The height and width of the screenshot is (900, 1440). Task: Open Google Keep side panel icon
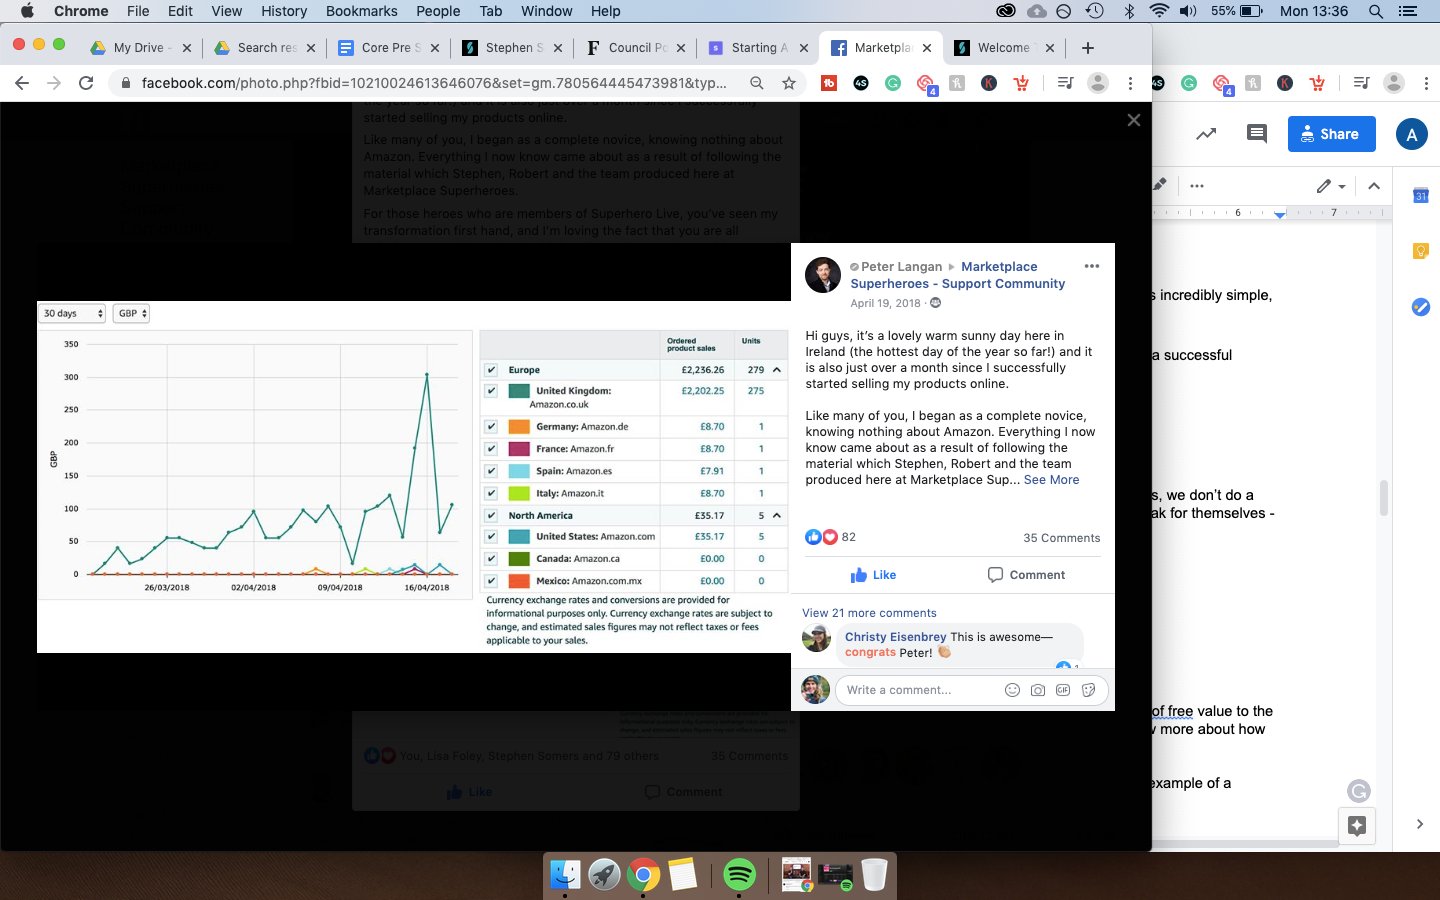pyautogui.click(x=1420, y=251)
